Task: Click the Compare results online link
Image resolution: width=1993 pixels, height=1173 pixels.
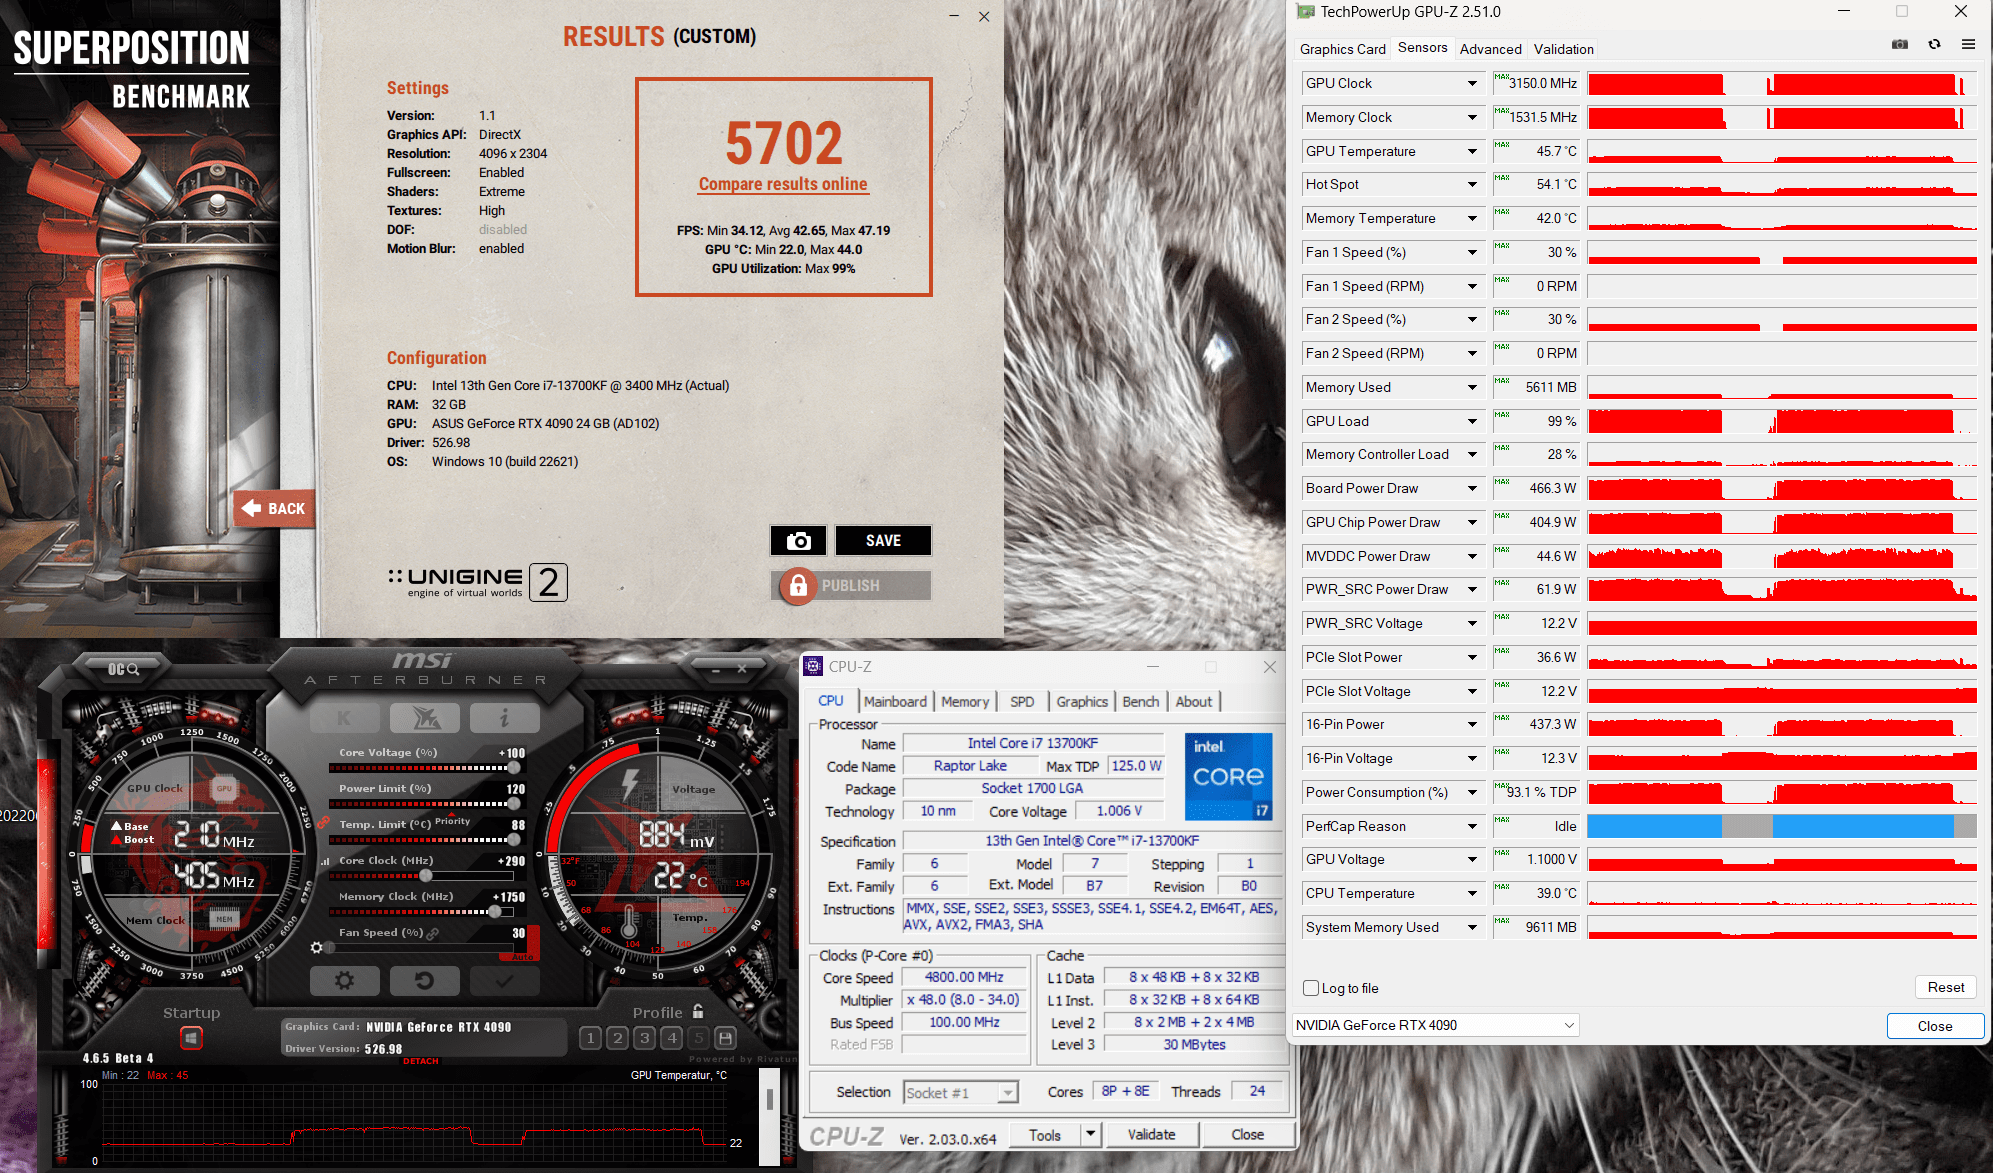Action: coord(783,184)
